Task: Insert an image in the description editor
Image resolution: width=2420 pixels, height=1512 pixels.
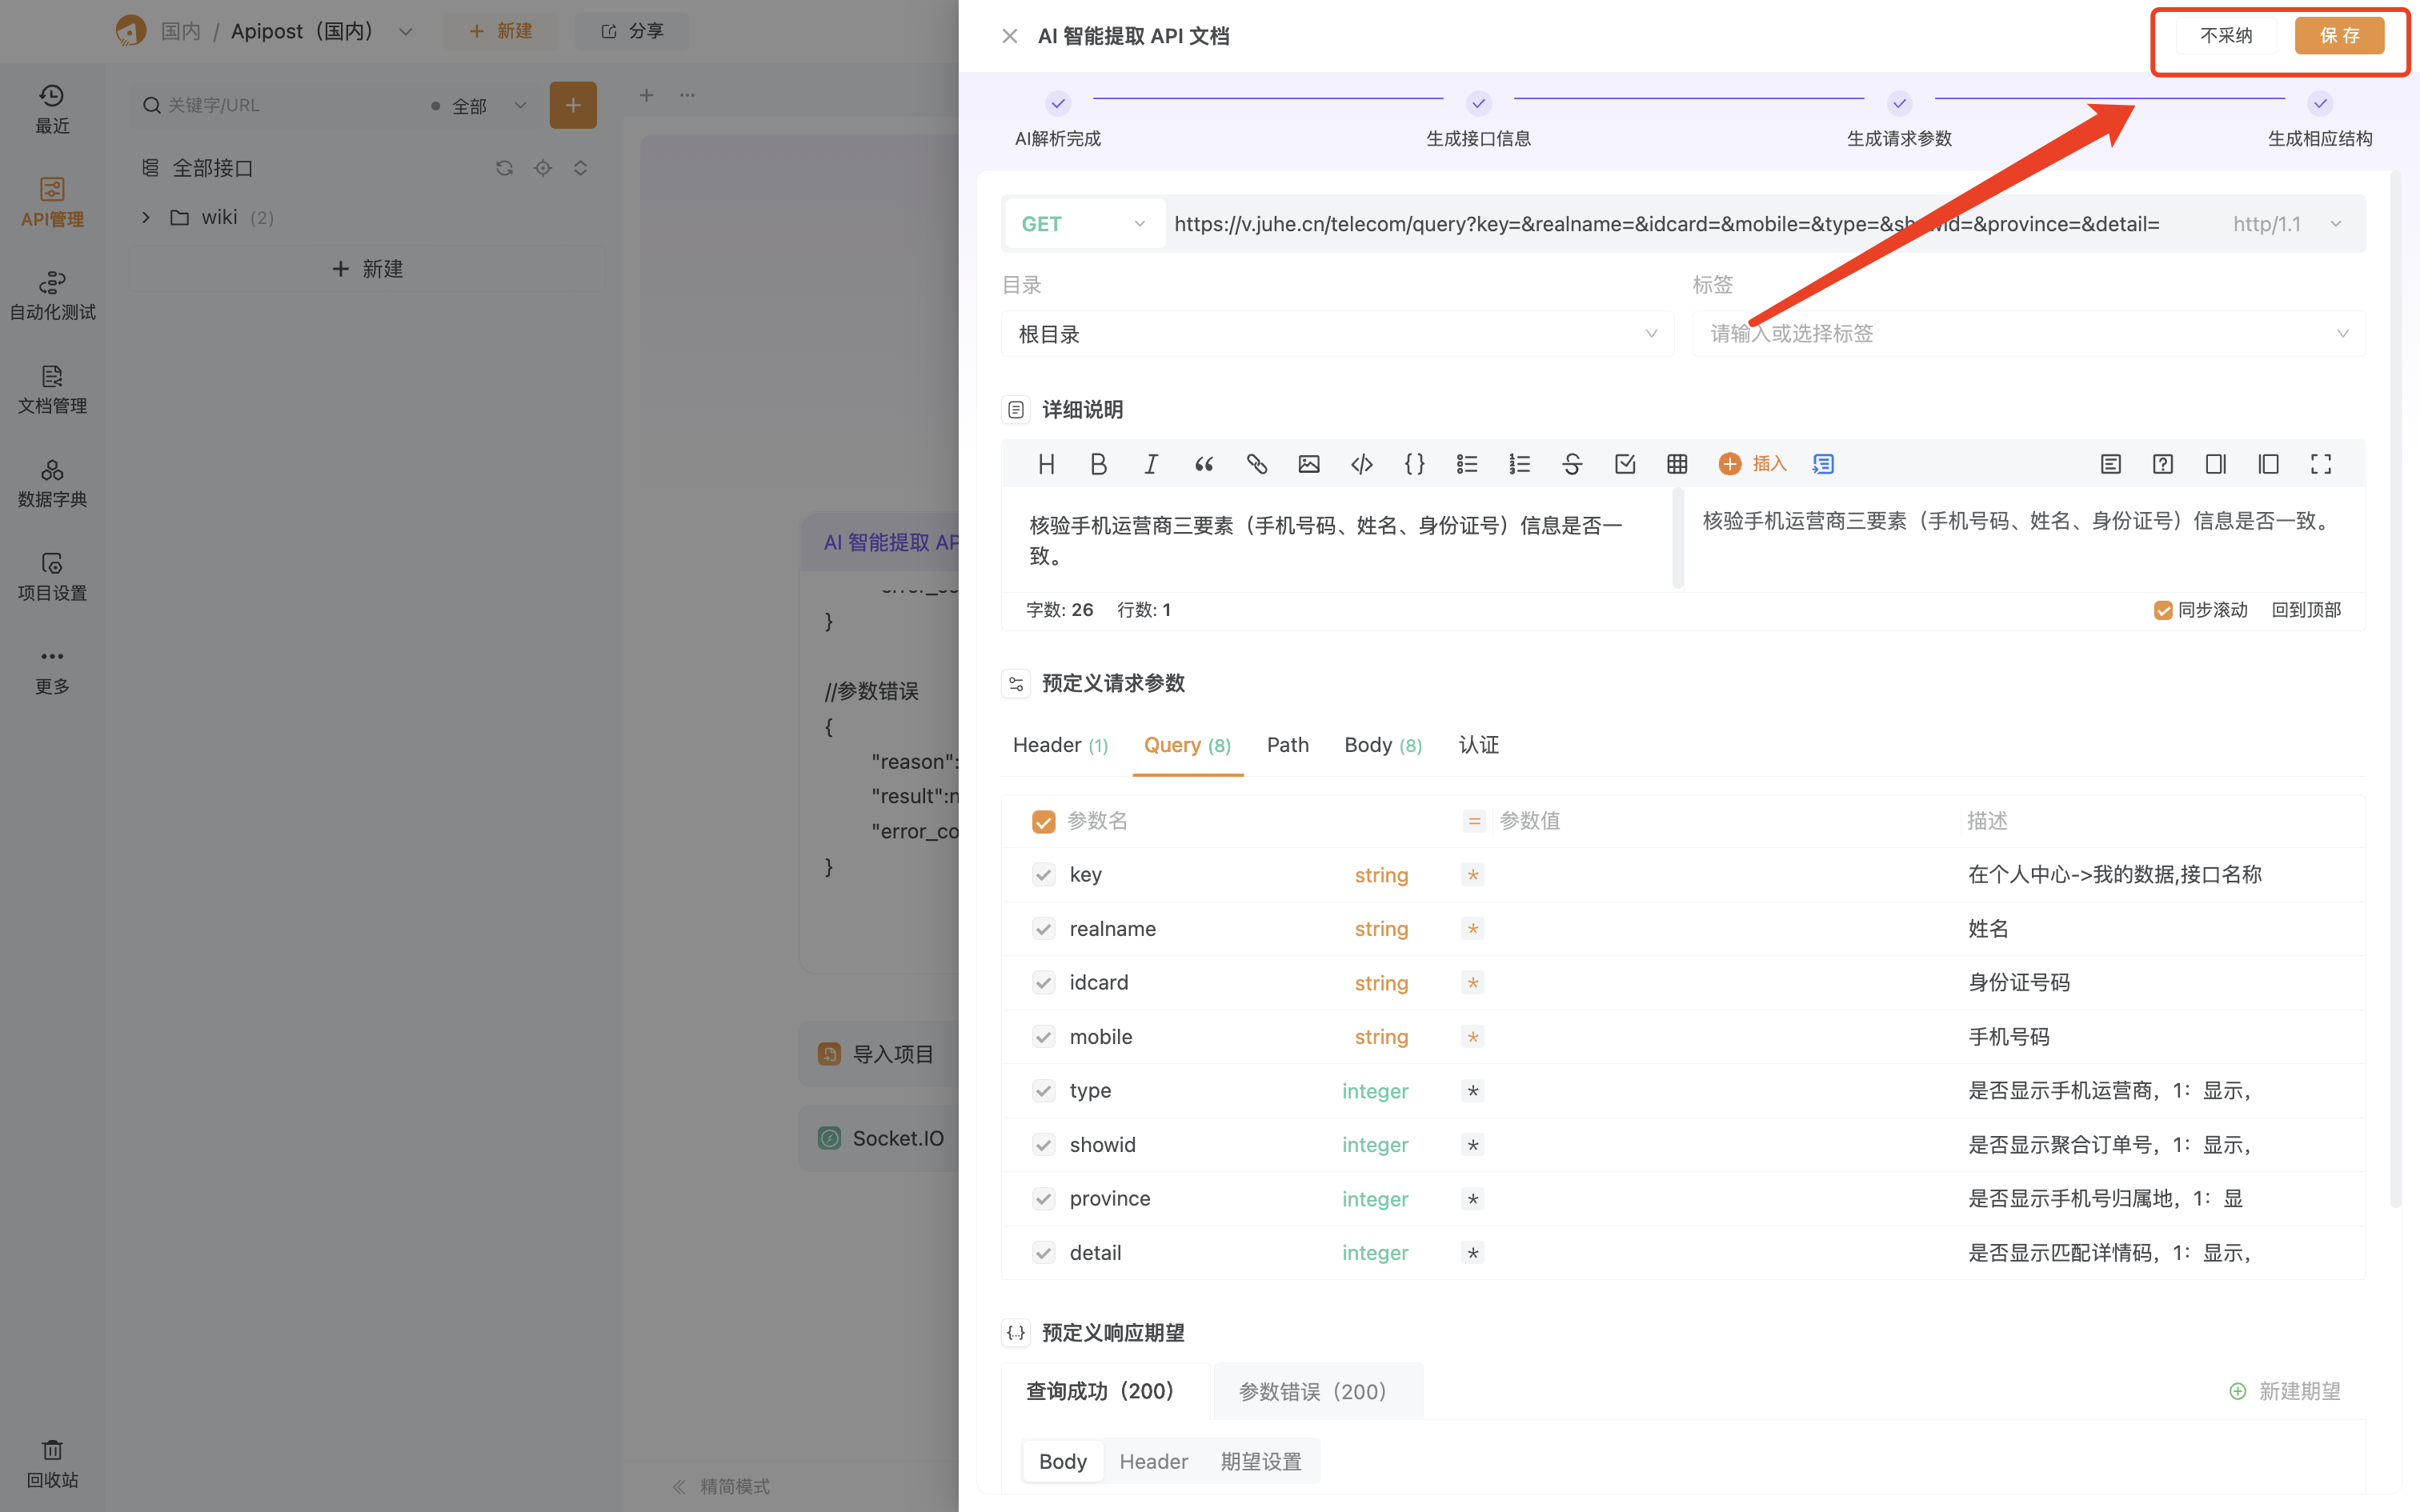Action: pyautogui.click(x=1308, y=463)
